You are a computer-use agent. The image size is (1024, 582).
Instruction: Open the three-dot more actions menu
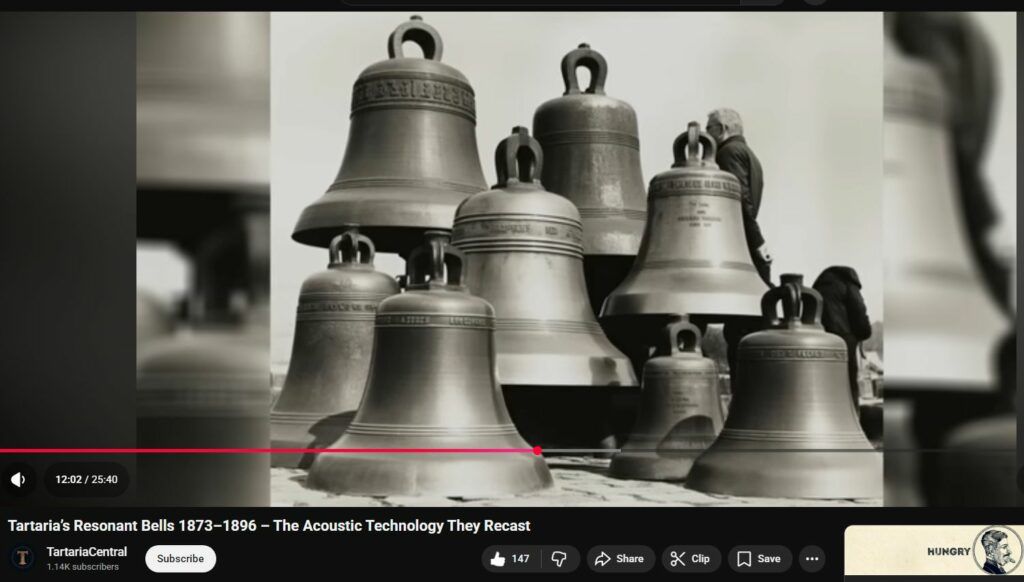pyautogui.click(x=812, y=559)
